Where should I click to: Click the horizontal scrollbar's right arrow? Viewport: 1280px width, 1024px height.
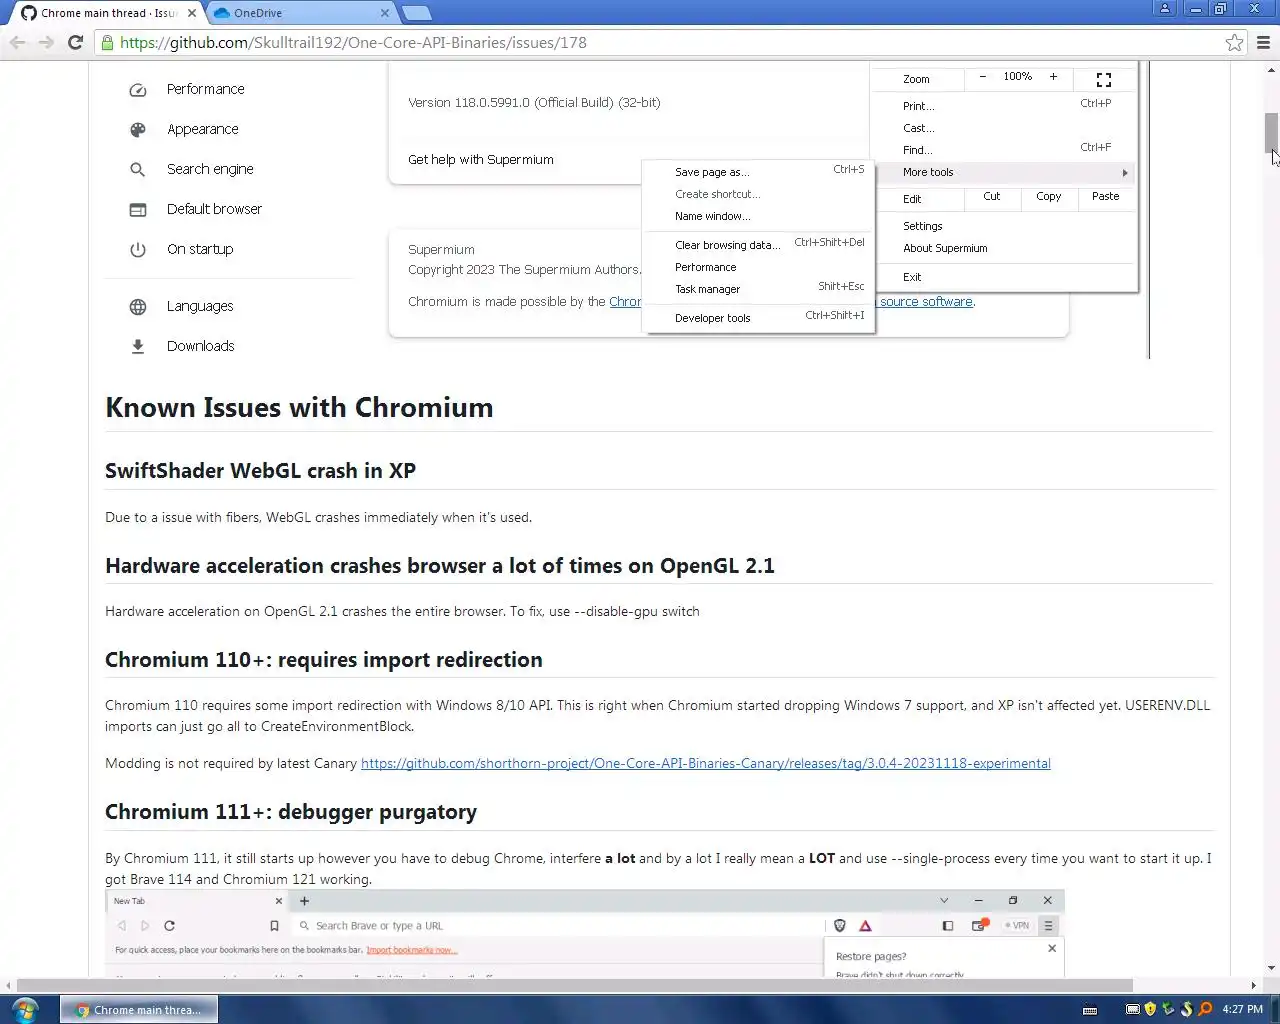(x=1254, y=985)
